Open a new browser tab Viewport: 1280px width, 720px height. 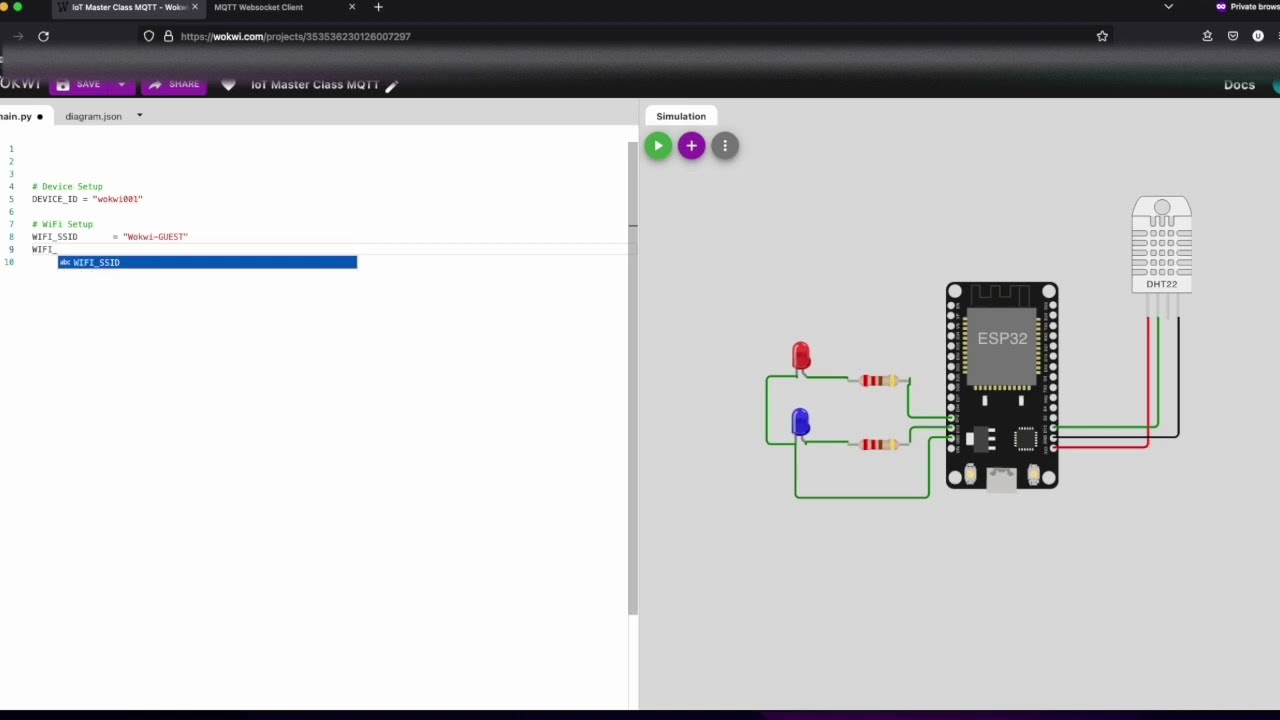coord(378,7)
